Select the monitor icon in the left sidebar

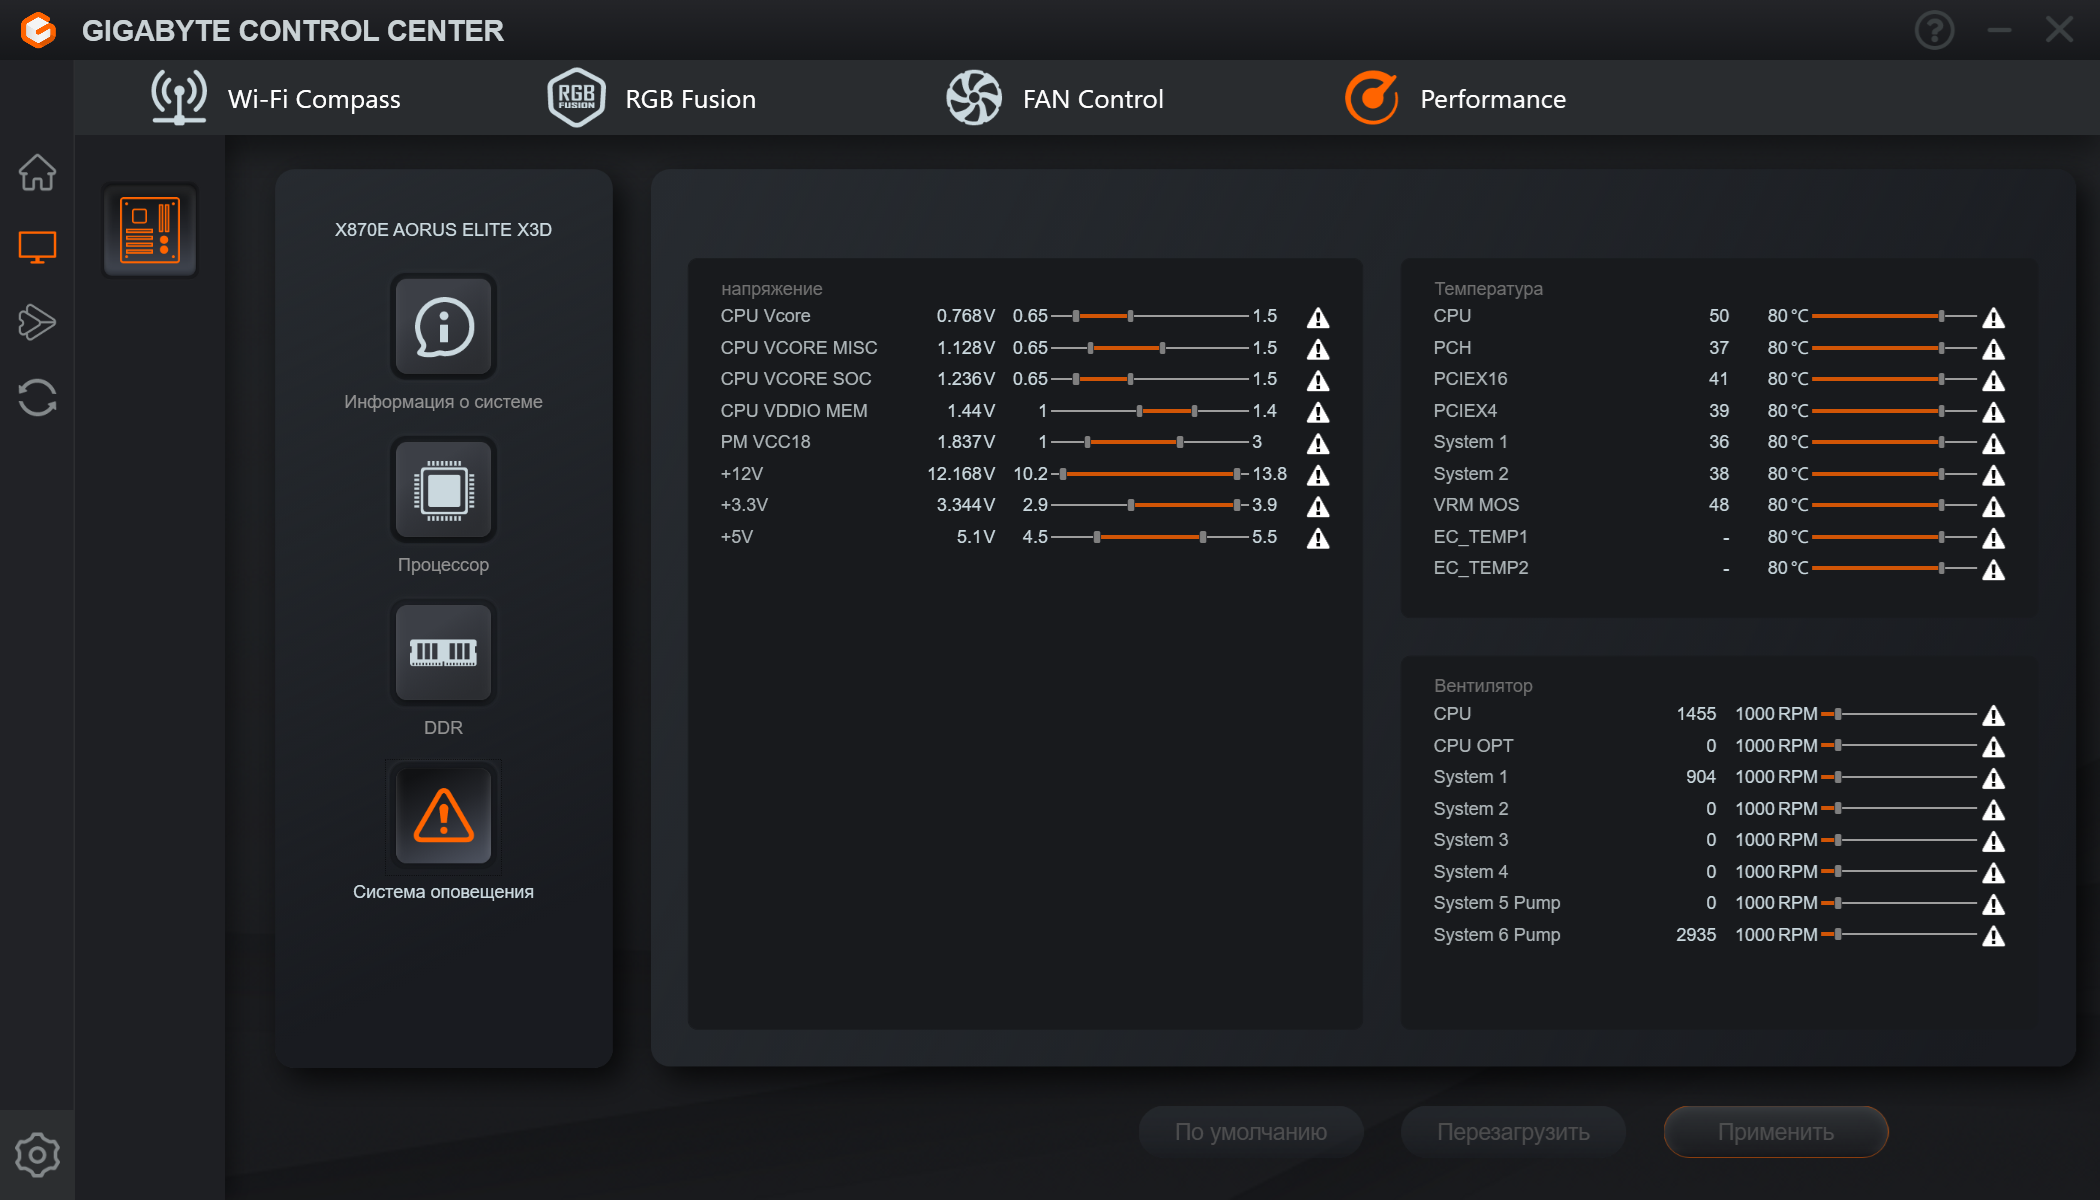click(37, 247)
